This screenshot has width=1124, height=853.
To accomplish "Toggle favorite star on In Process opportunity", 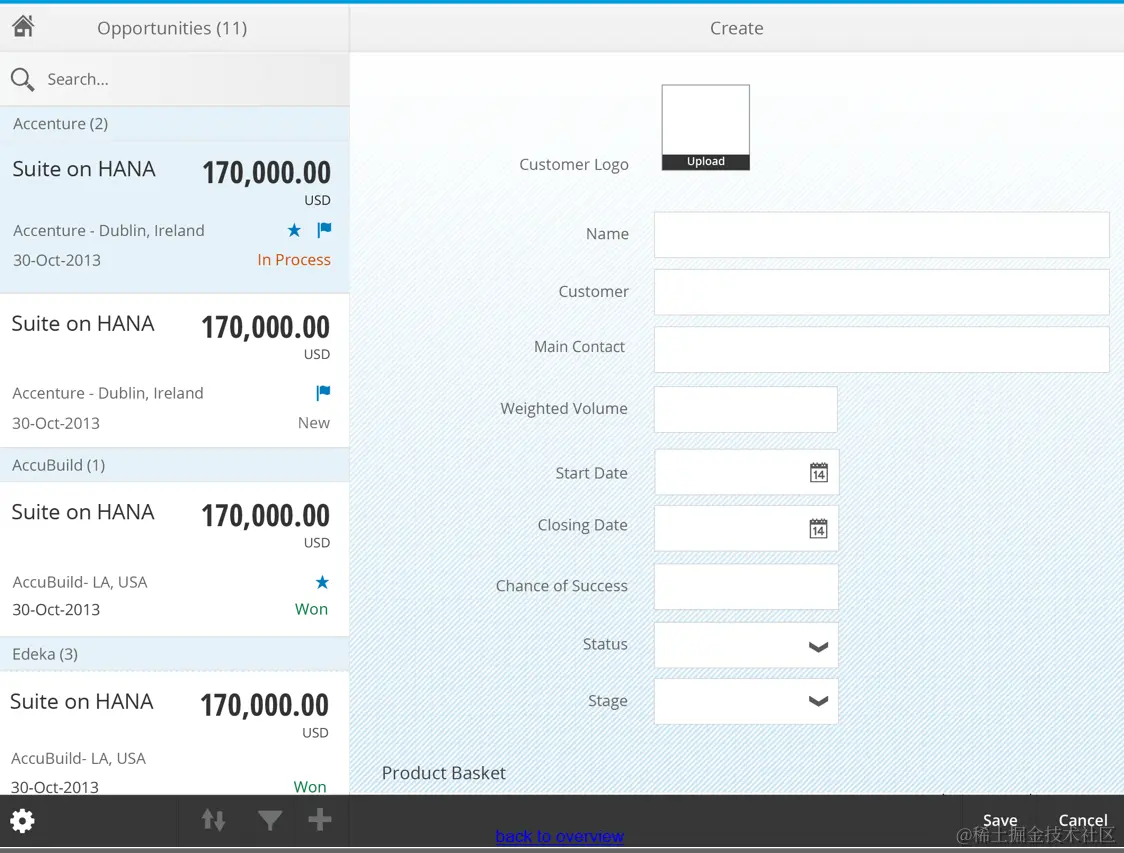I will (294, 230).
